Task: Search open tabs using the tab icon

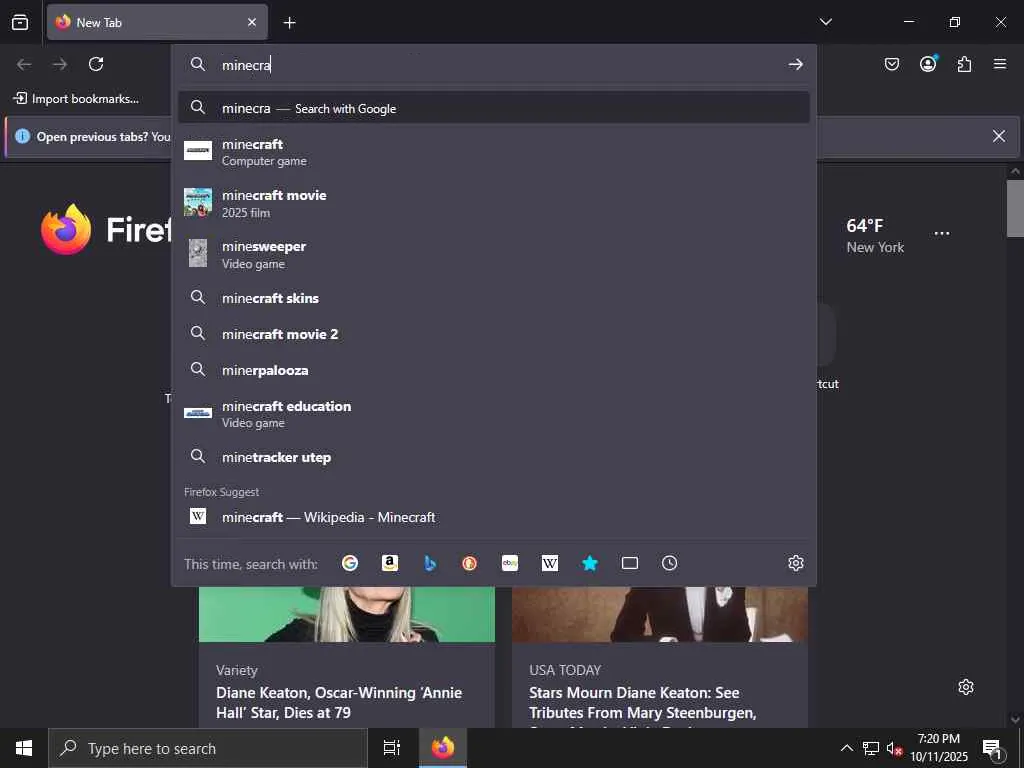Action: click(630, 563)
